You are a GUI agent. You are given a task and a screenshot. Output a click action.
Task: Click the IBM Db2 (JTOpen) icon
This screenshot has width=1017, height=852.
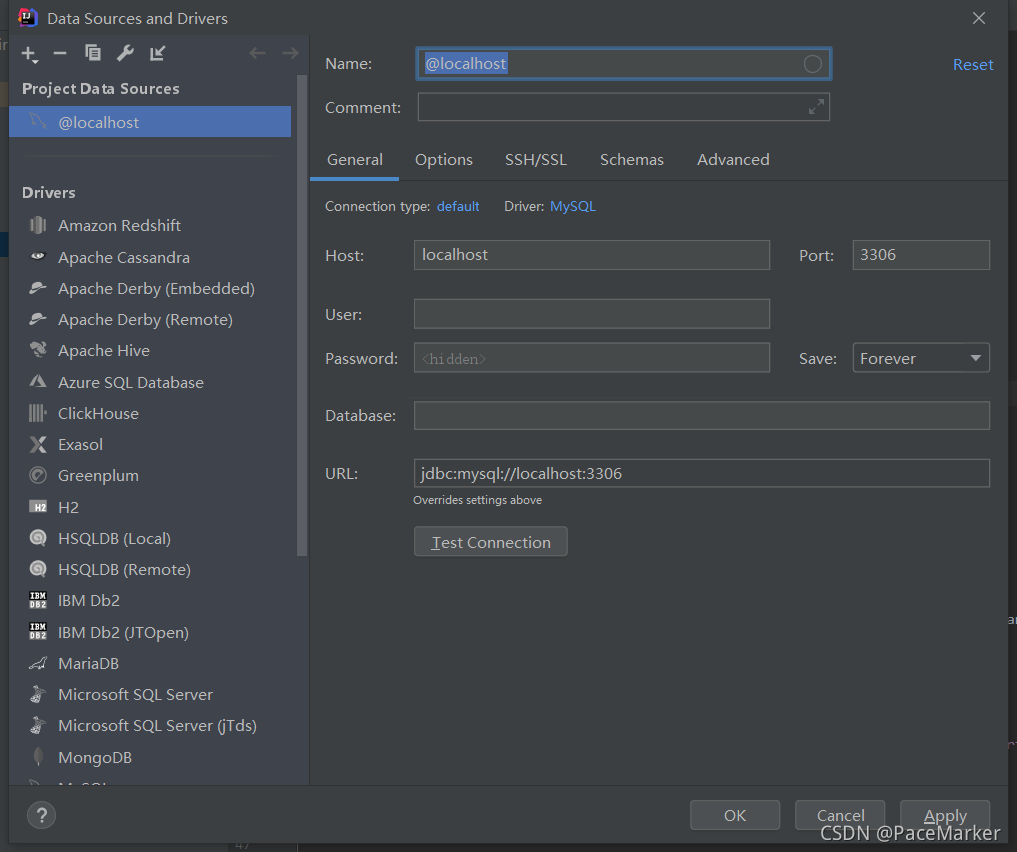click(x=38, y=631)
